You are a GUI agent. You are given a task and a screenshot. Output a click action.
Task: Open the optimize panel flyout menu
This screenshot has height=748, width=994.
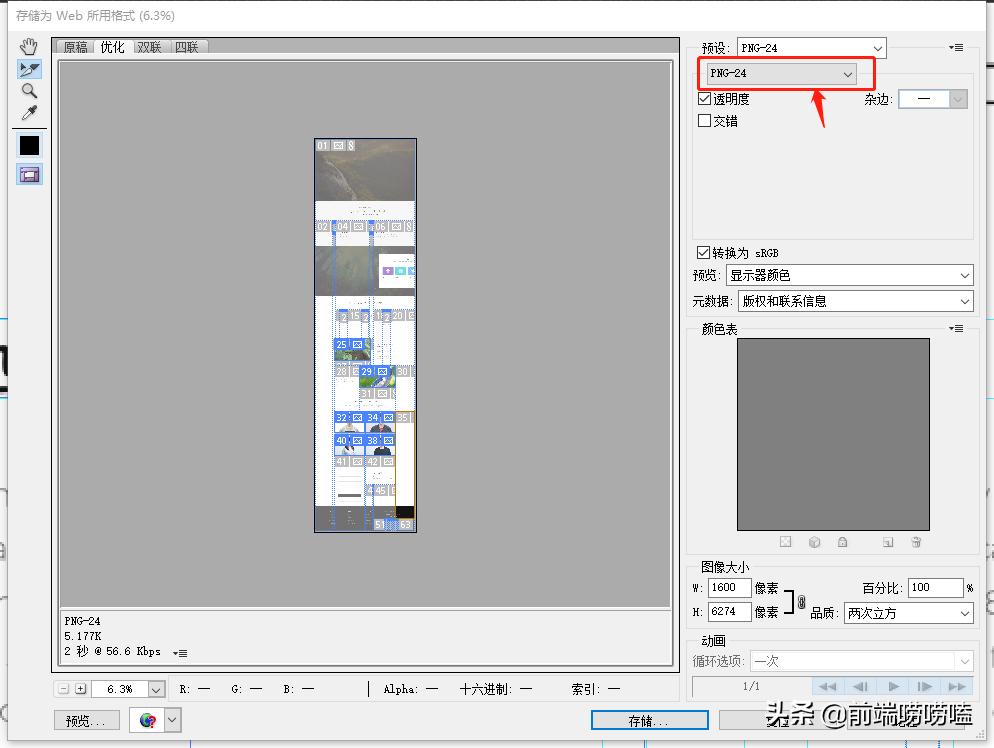(x=956, y=48)
